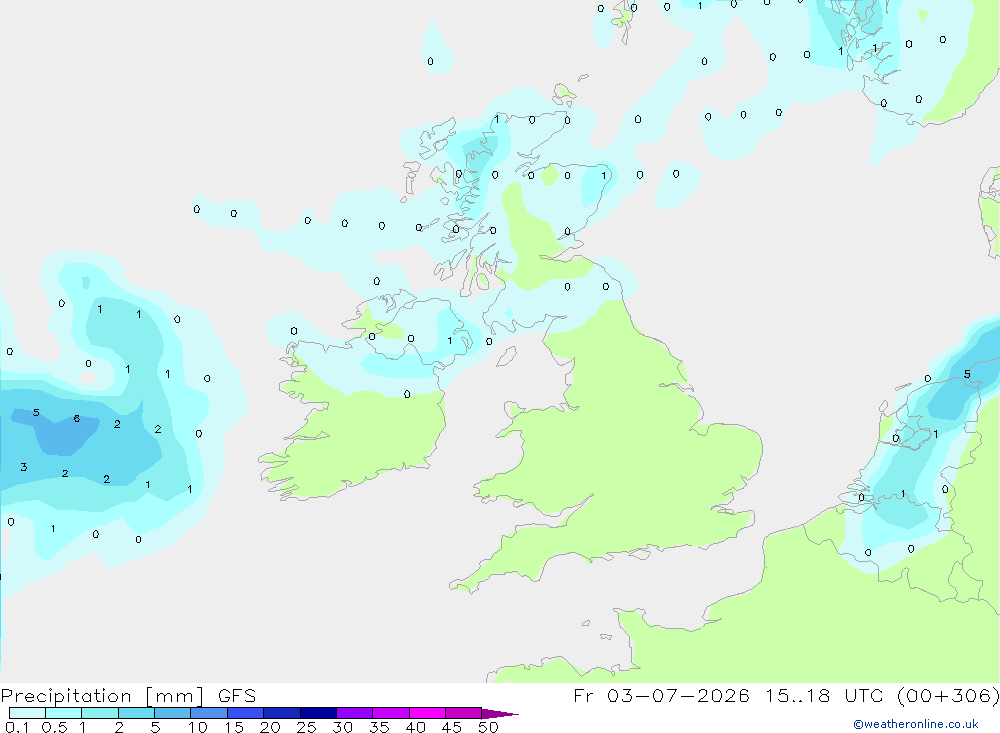Click the '25' legend scale label

[306, 727]
